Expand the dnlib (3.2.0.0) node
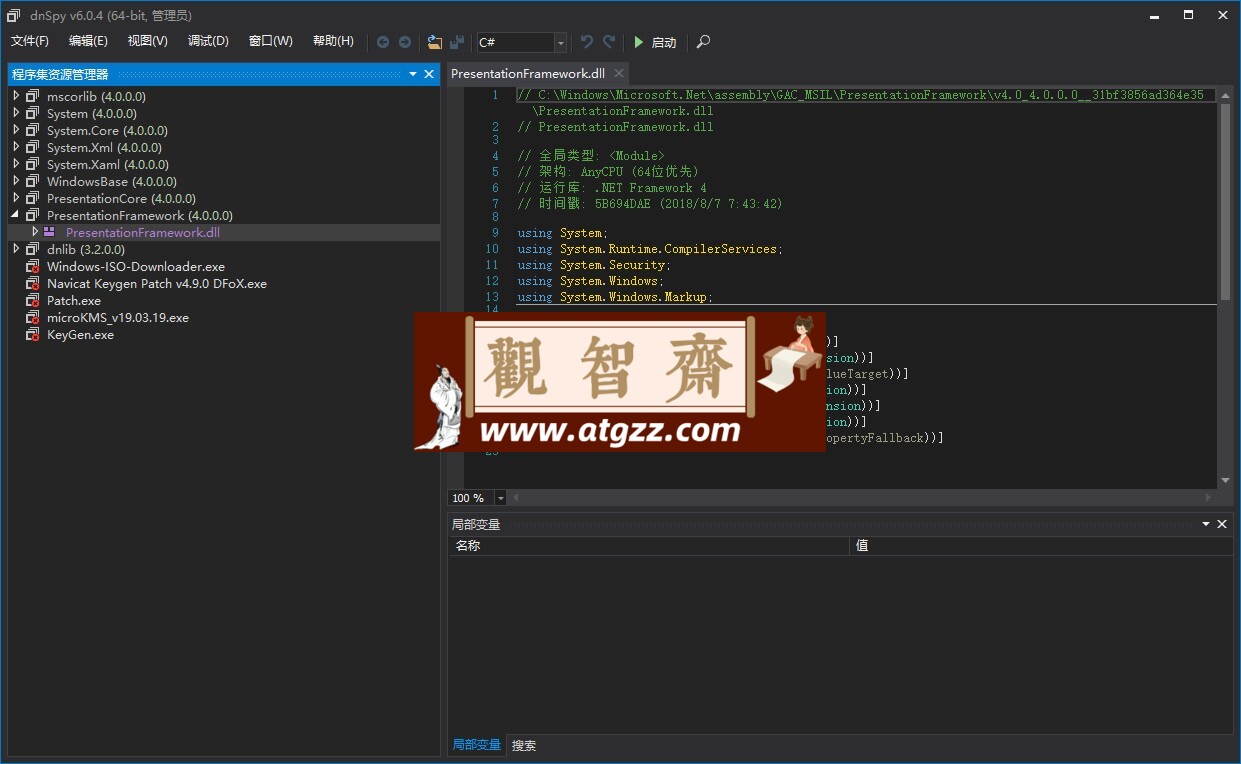This screenshot has height=764, width=1241. 16,250
